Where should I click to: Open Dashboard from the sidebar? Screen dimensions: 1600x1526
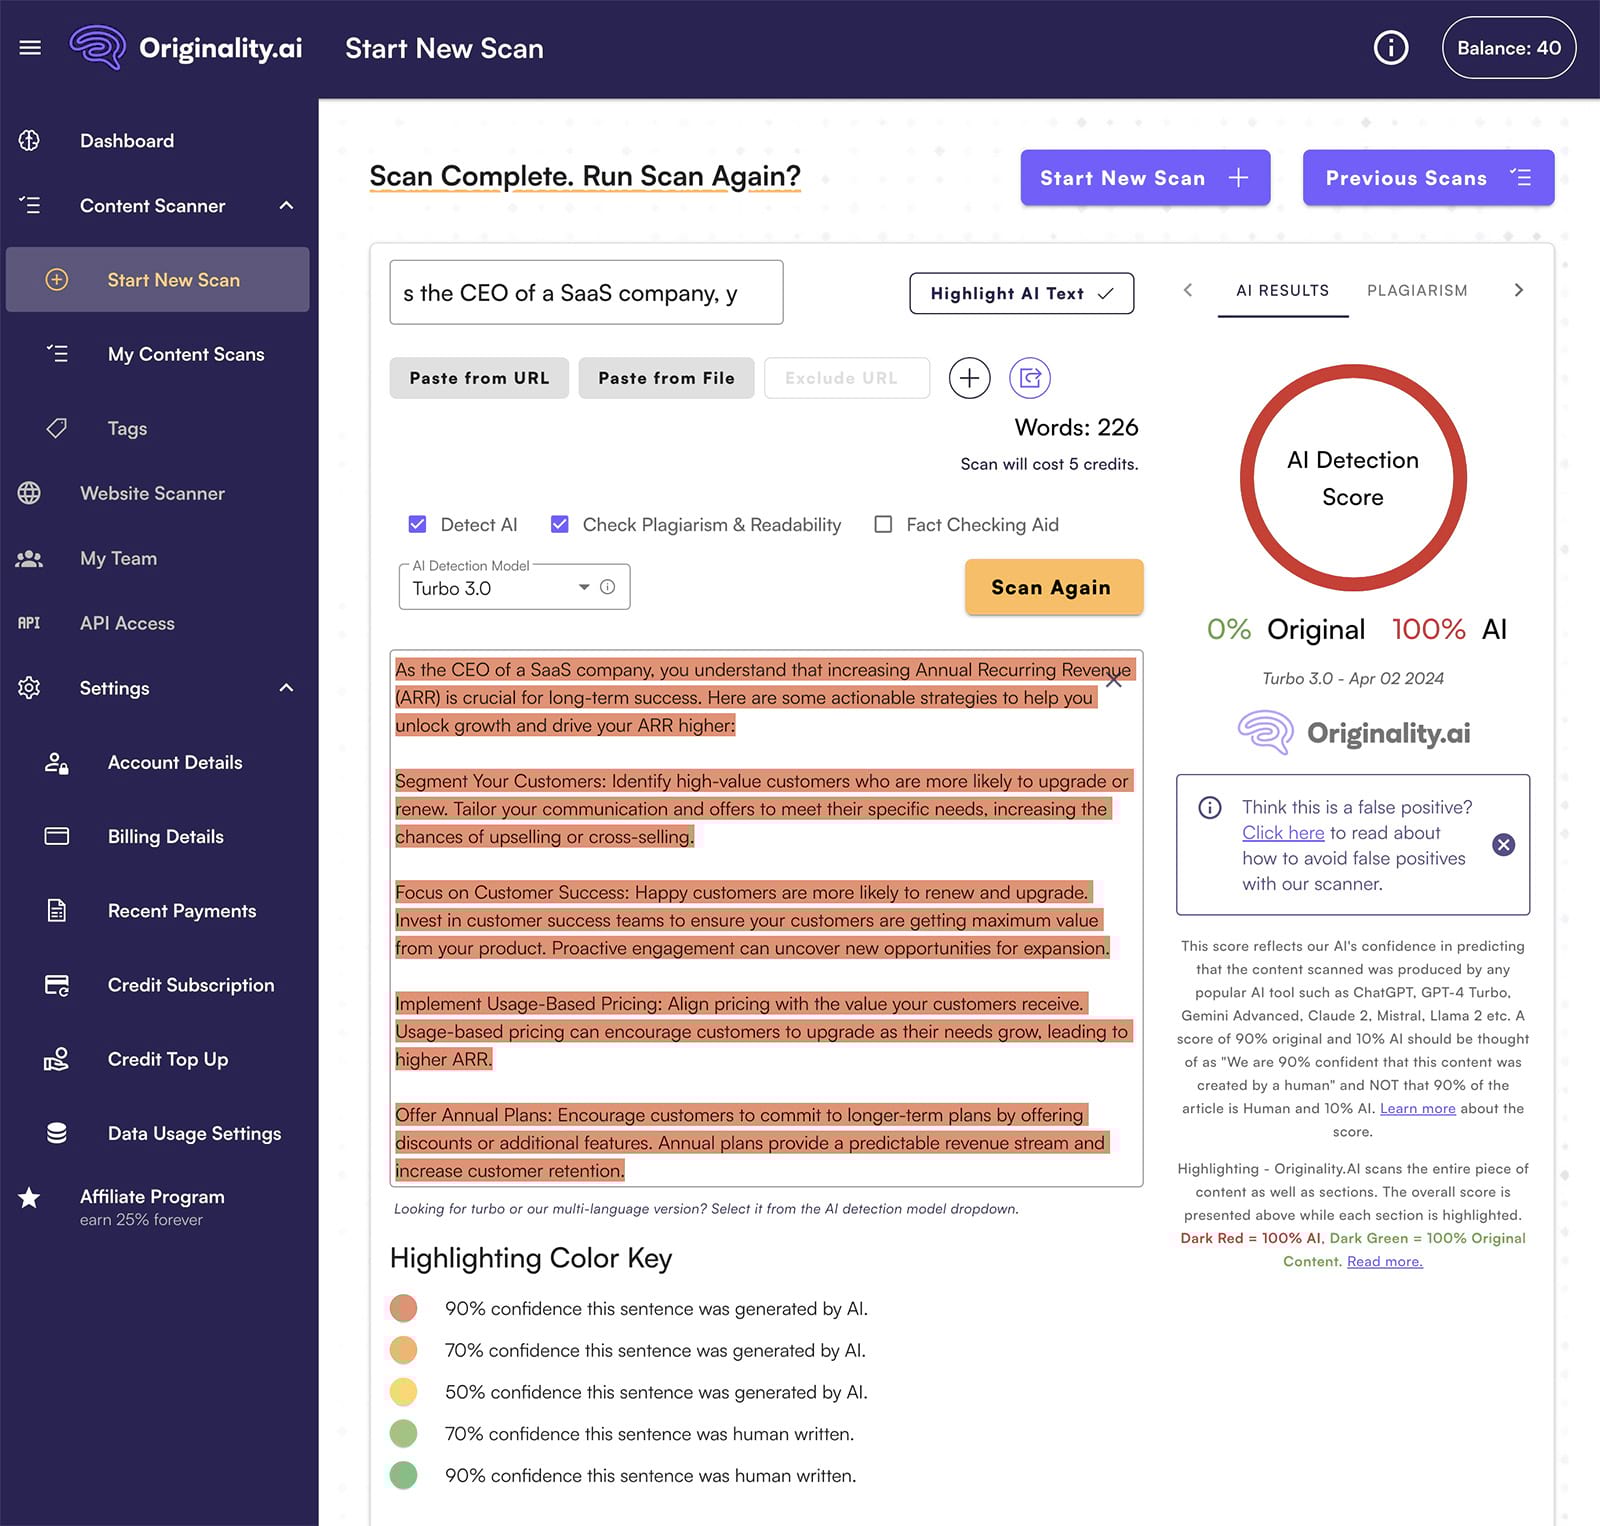127,141
